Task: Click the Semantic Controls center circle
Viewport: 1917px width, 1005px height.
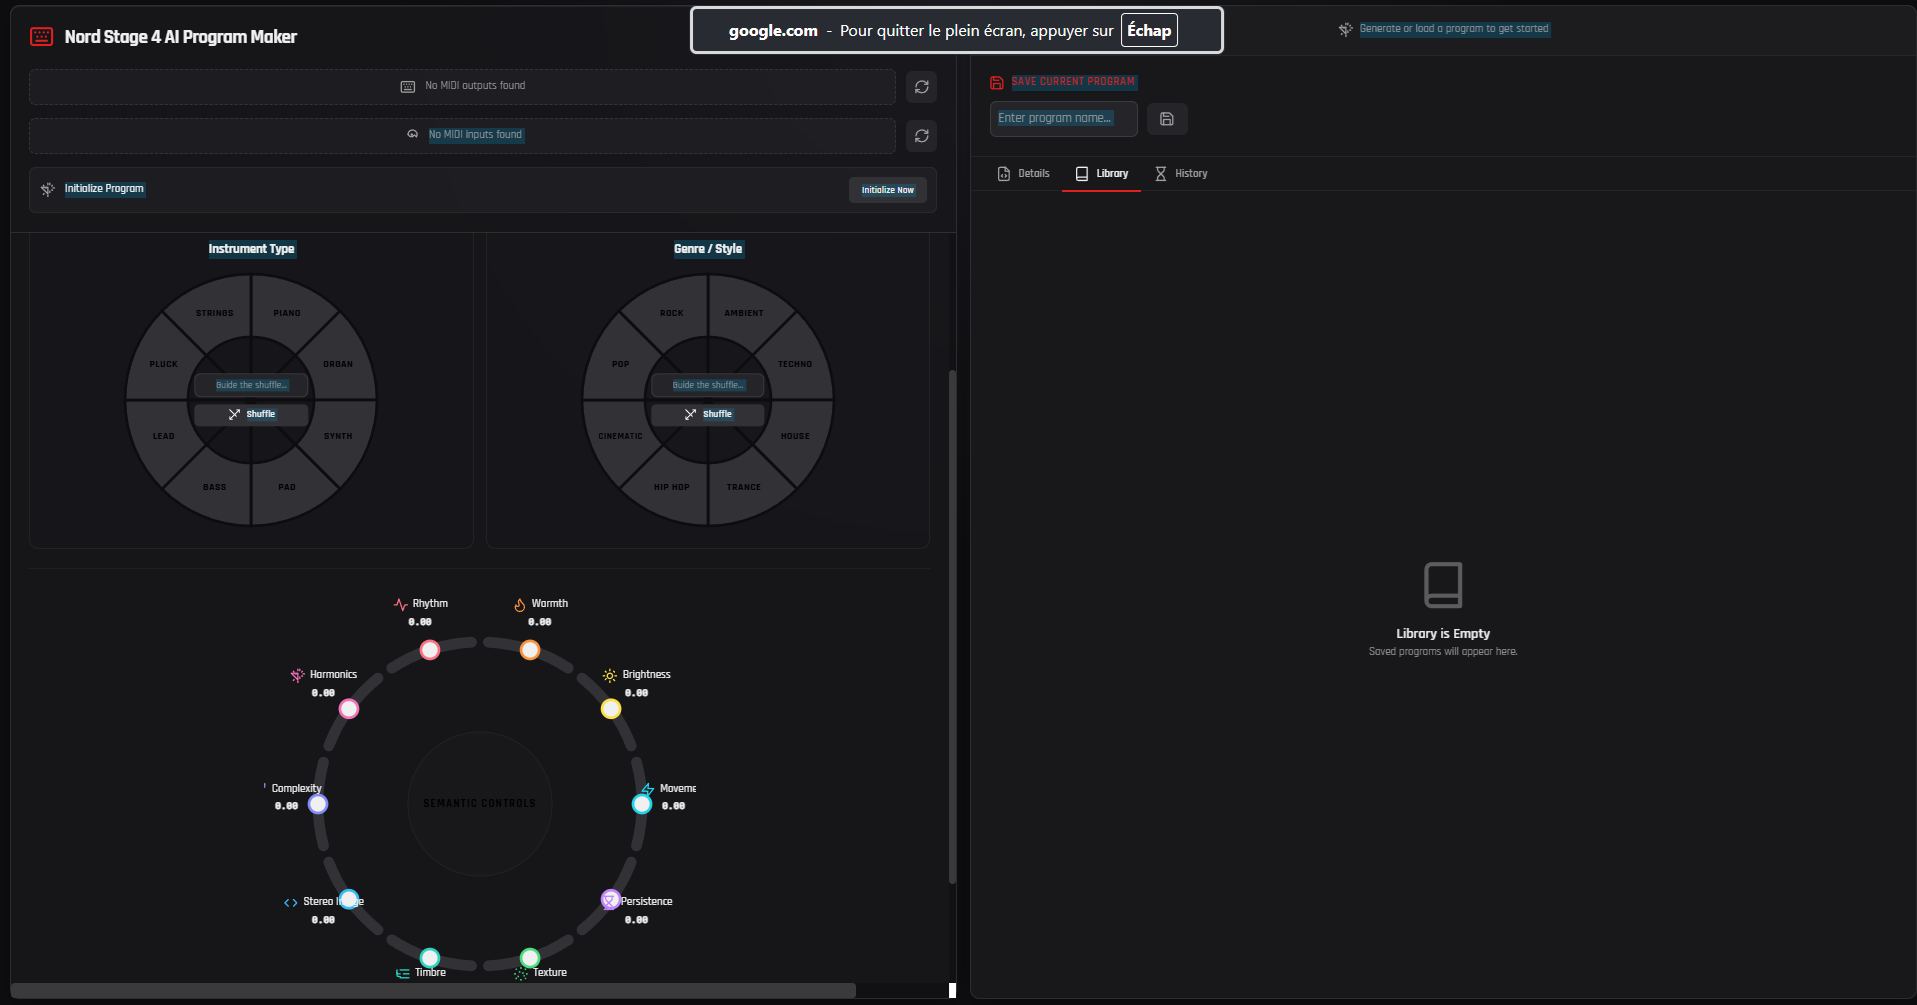Action: 480,803
